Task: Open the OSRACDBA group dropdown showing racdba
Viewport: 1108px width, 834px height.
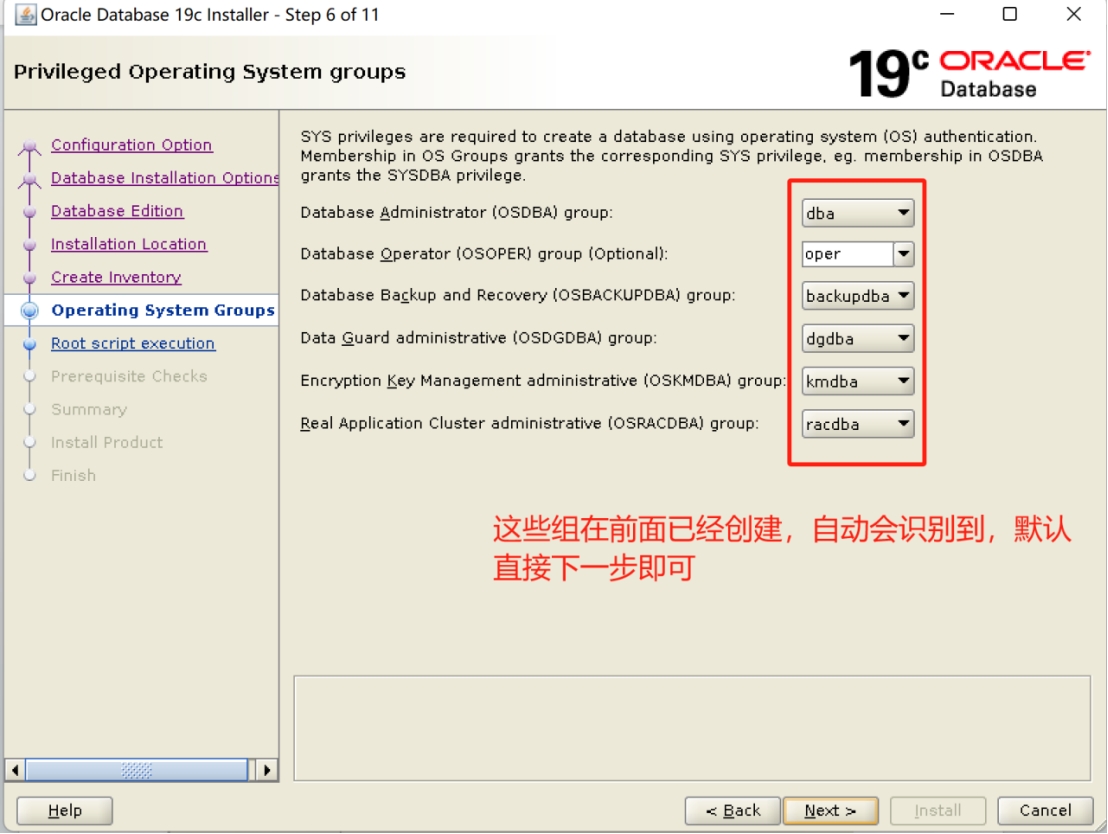Action: coord(858,424)
